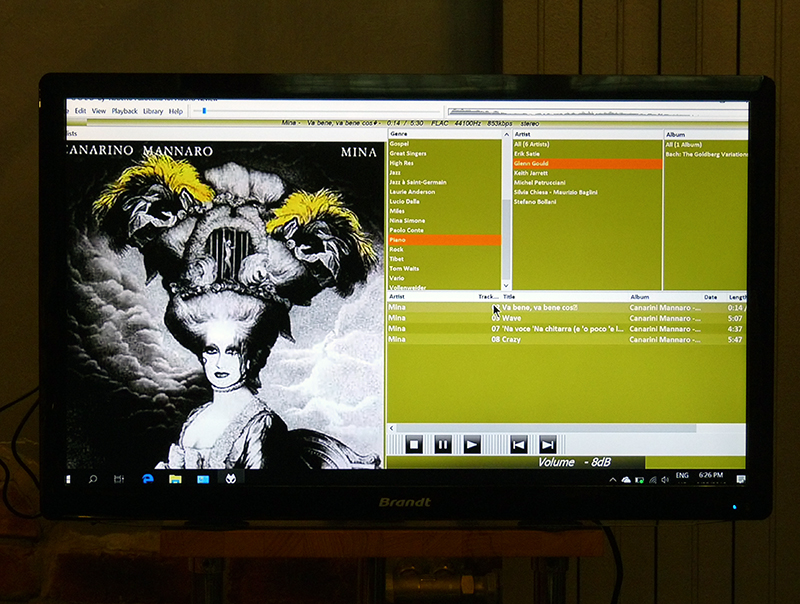The width and height of the screenshot is (800, 604).
Task: Select Nina Simone in Genre list
Action: (444, 220)
